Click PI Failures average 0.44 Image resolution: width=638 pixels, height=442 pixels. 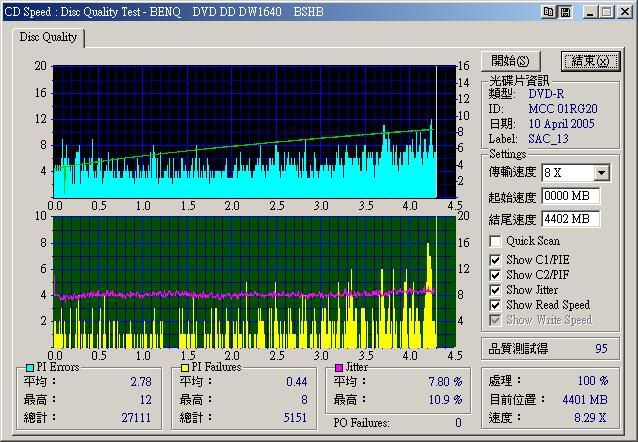click(x=297, y=382)
